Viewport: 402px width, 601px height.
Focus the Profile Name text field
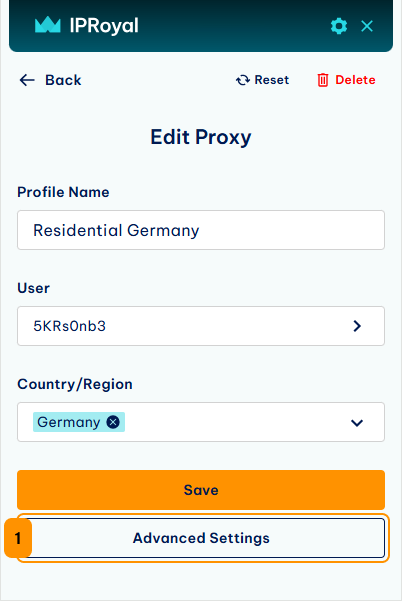(x=201, y=230)
